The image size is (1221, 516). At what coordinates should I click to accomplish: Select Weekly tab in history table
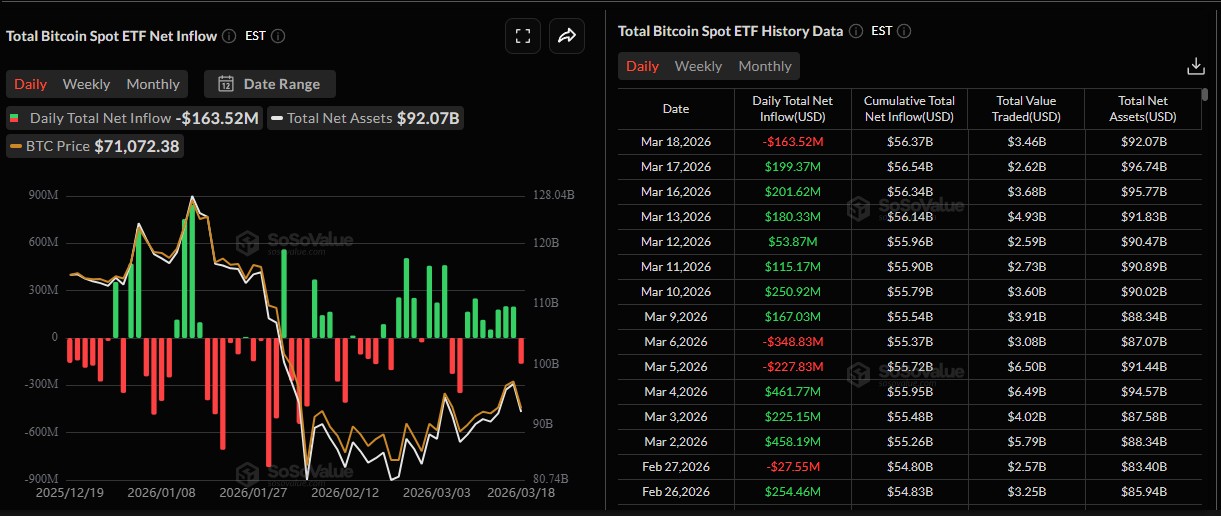pyautogui.click(x=698, y=66)
